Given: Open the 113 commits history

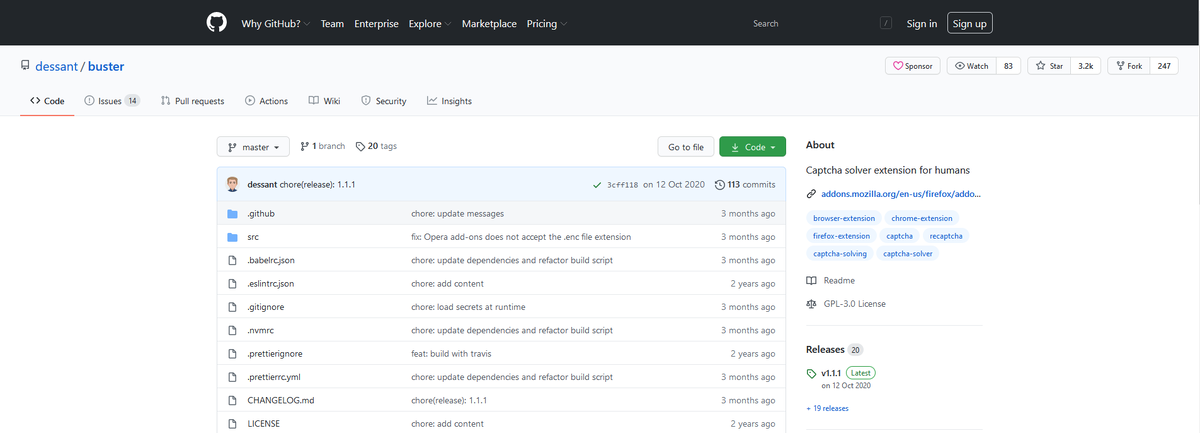Looking at the screenshot, I should (x=745, y=185).
